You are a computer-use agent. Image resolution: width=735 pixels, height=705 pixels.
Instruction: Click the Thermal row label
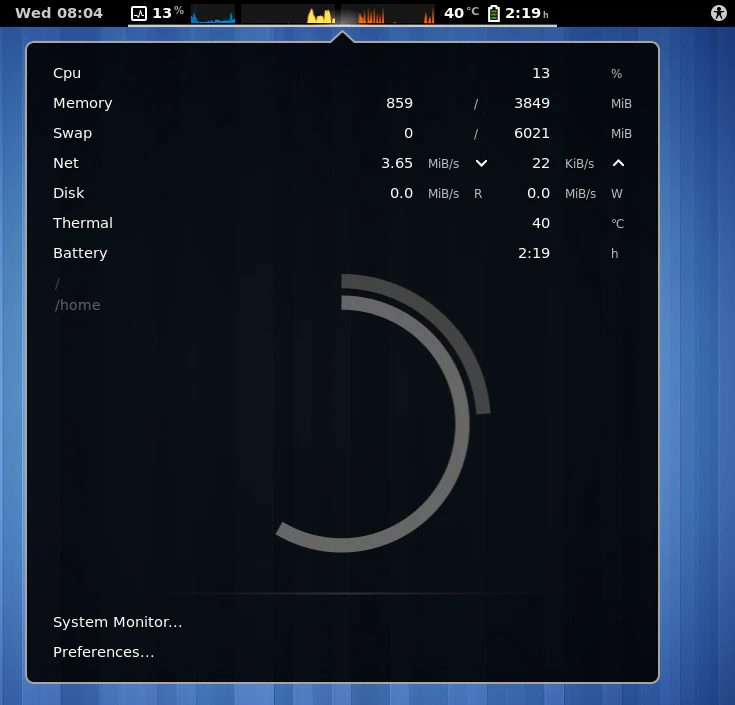[82, 223]
